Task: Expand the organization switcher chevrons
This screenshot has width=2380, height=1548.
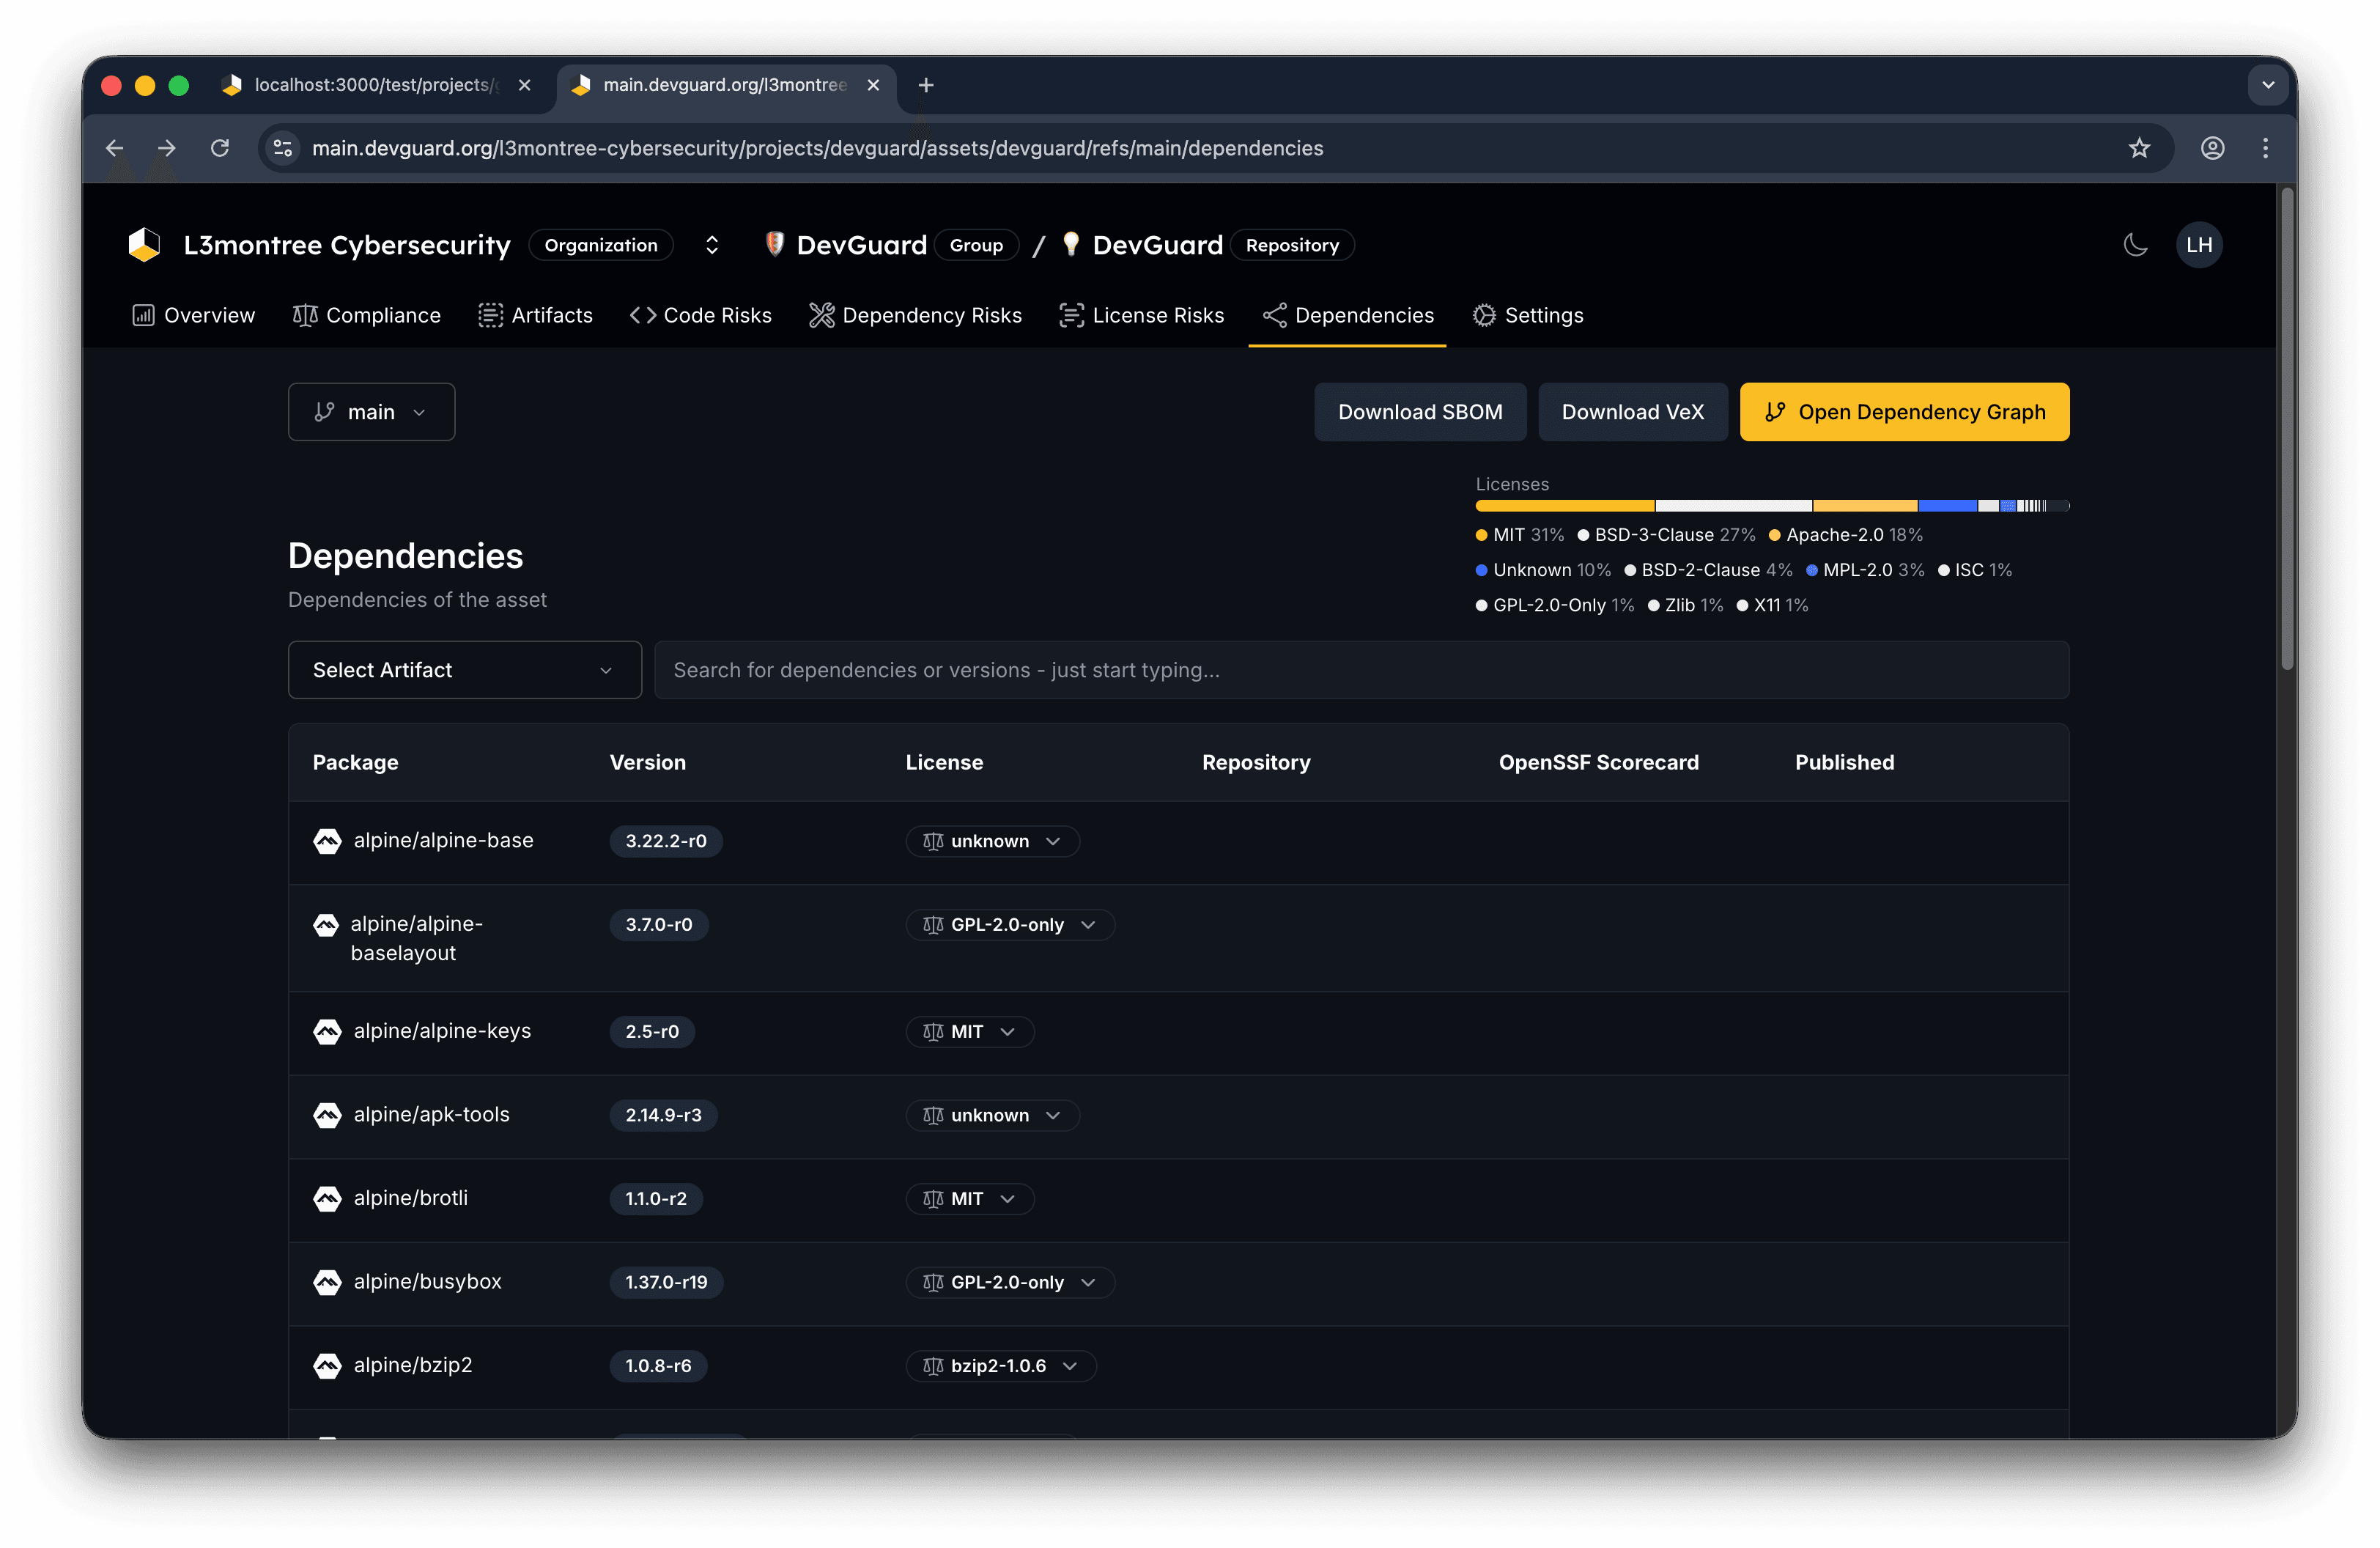Action: tap(712, 245)
